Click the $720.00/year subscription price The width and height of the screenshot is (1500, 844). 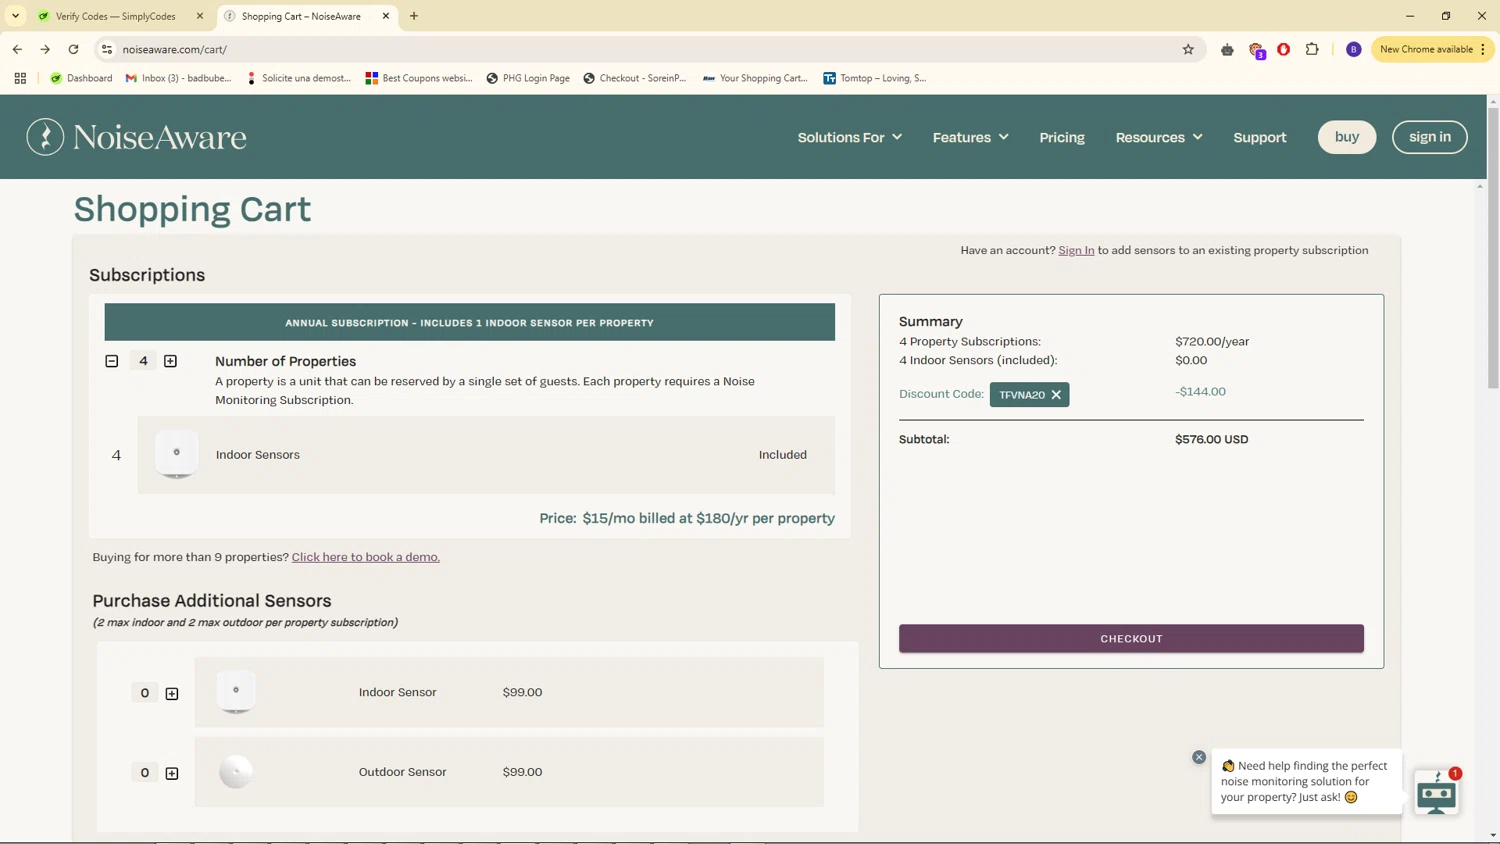pyautogui.click(x=1212, y=342)
